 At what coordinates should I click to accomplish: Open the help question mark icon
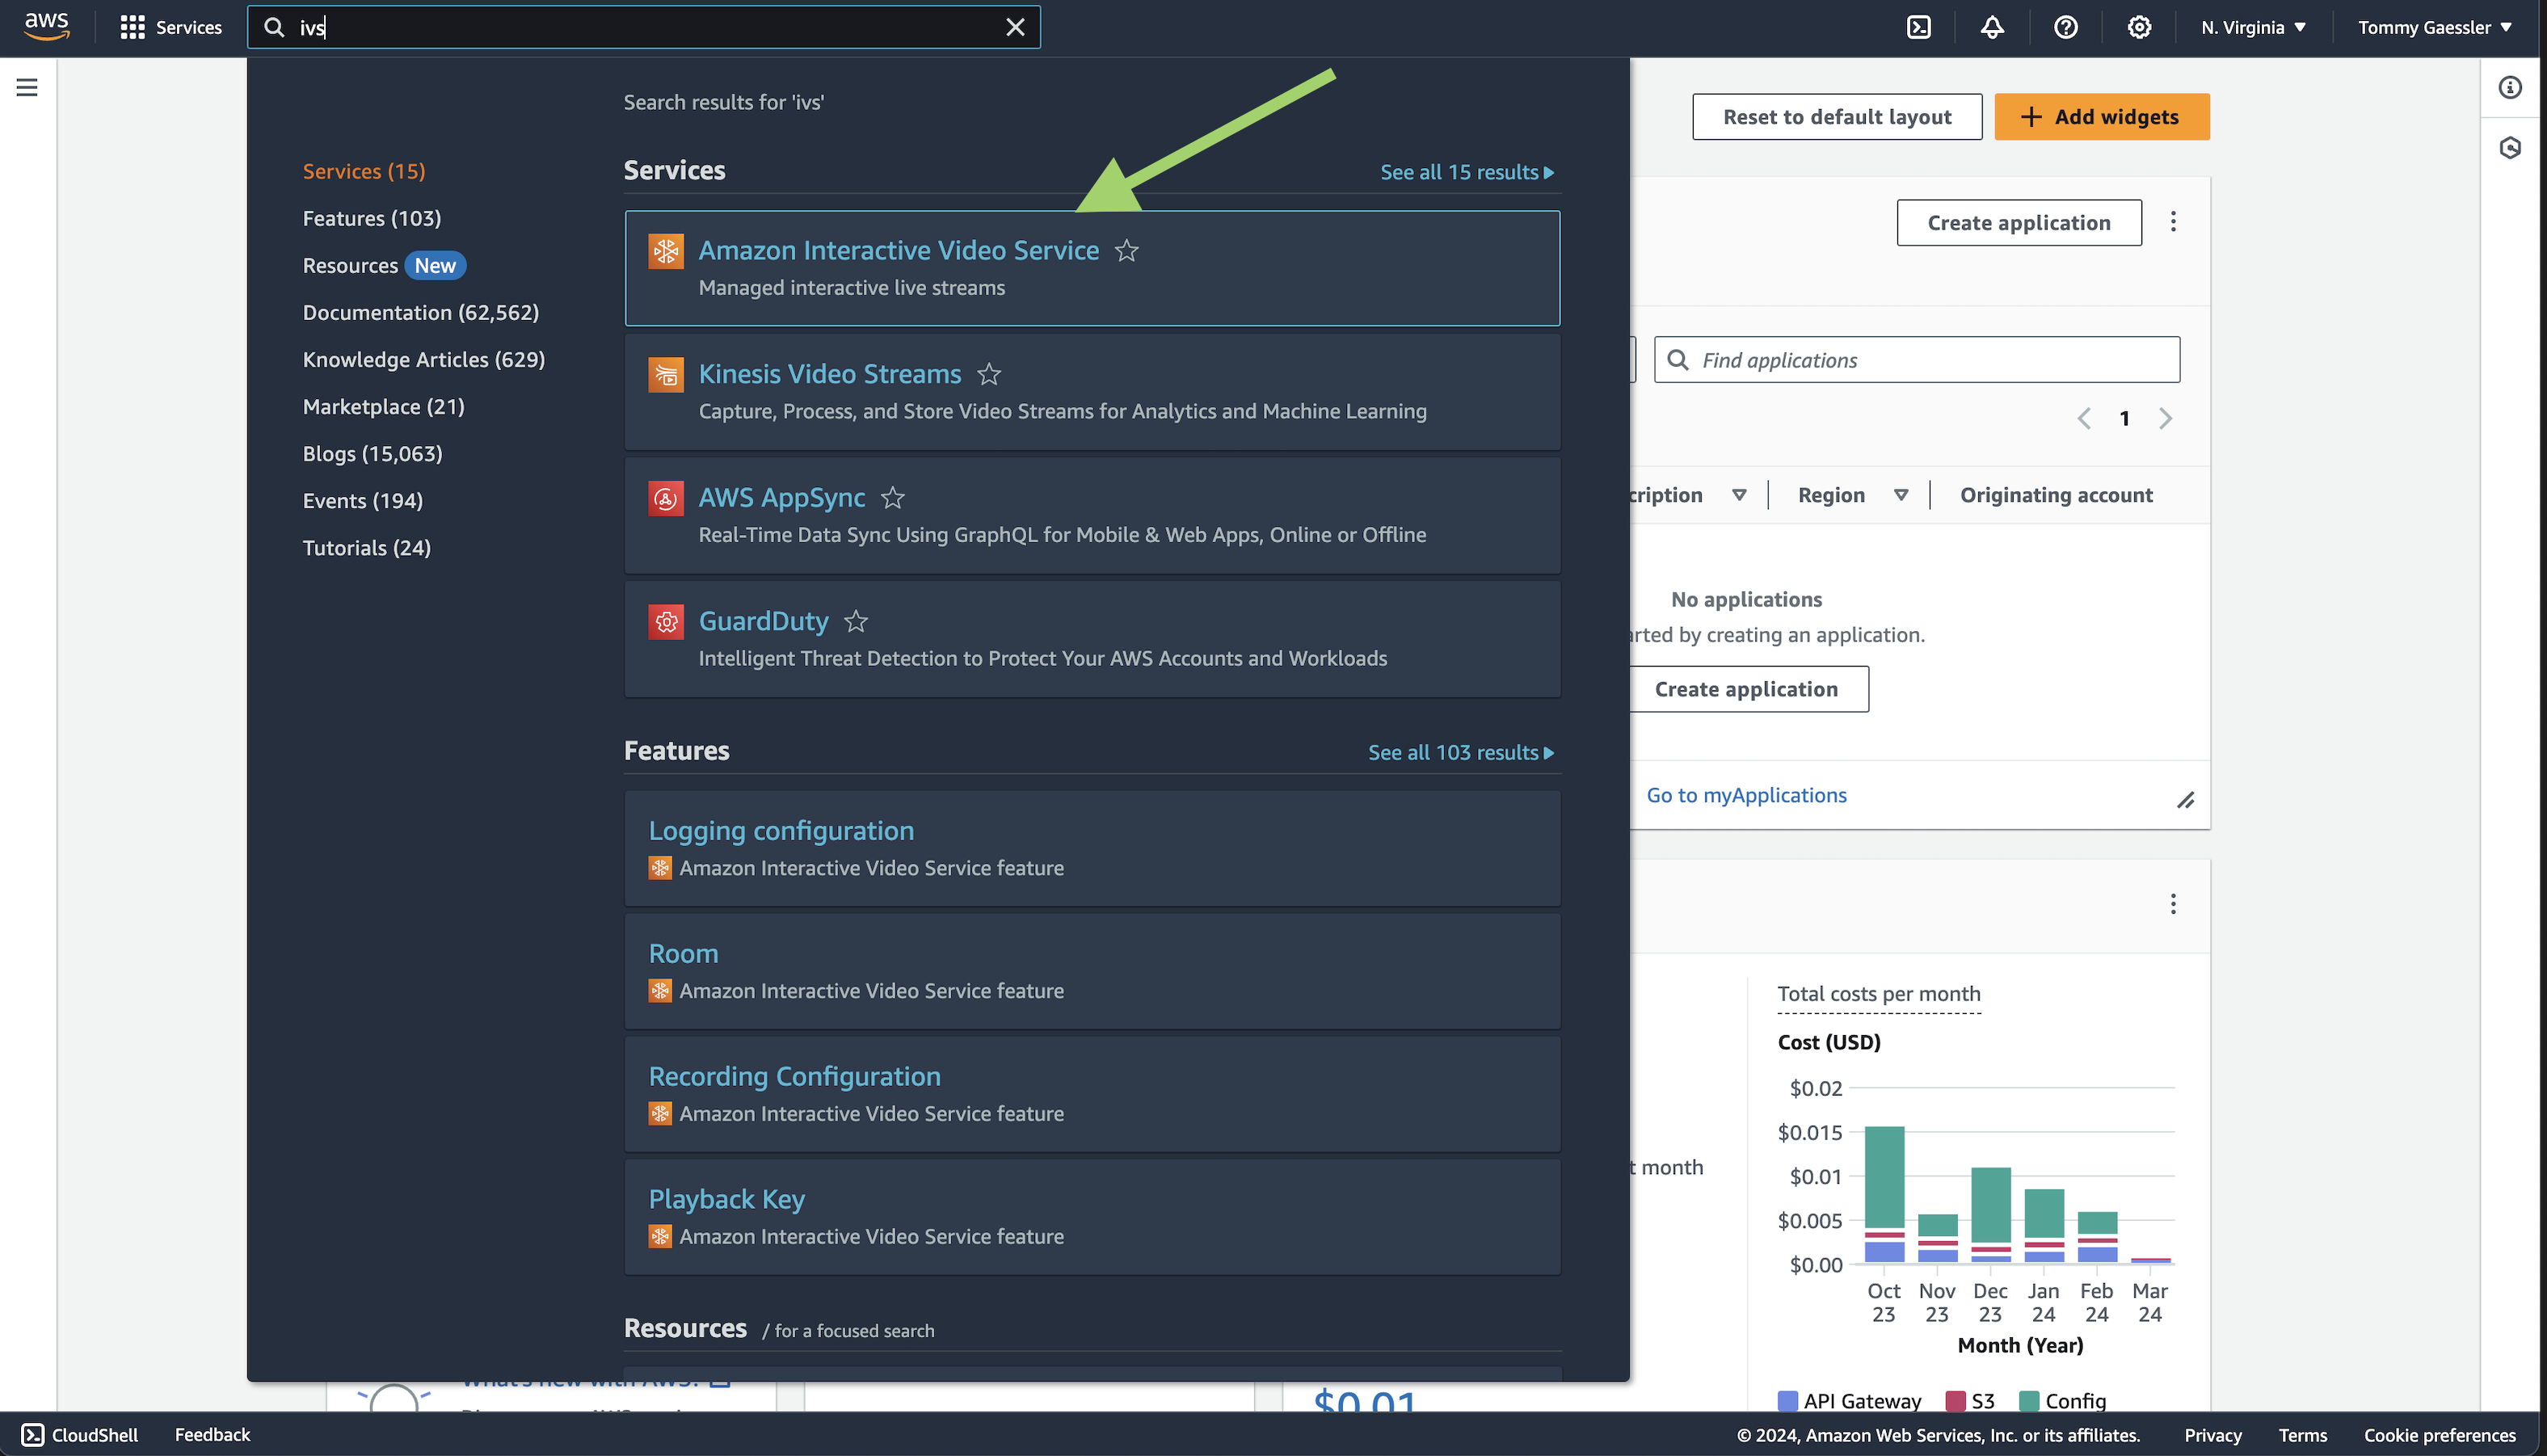2065,27
